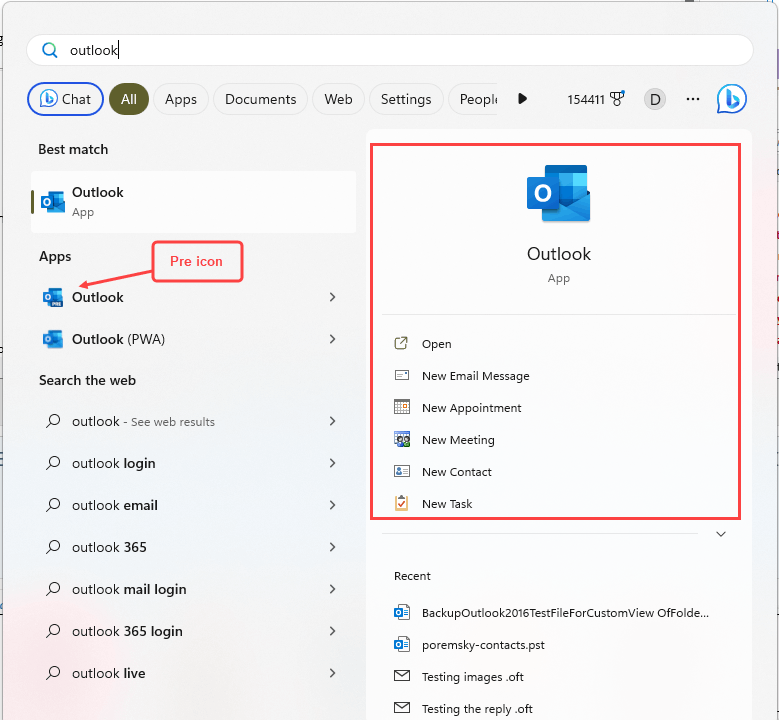Open the D account avatar
This screenshot has width=779, height=720.
click(x=655, y=99)
